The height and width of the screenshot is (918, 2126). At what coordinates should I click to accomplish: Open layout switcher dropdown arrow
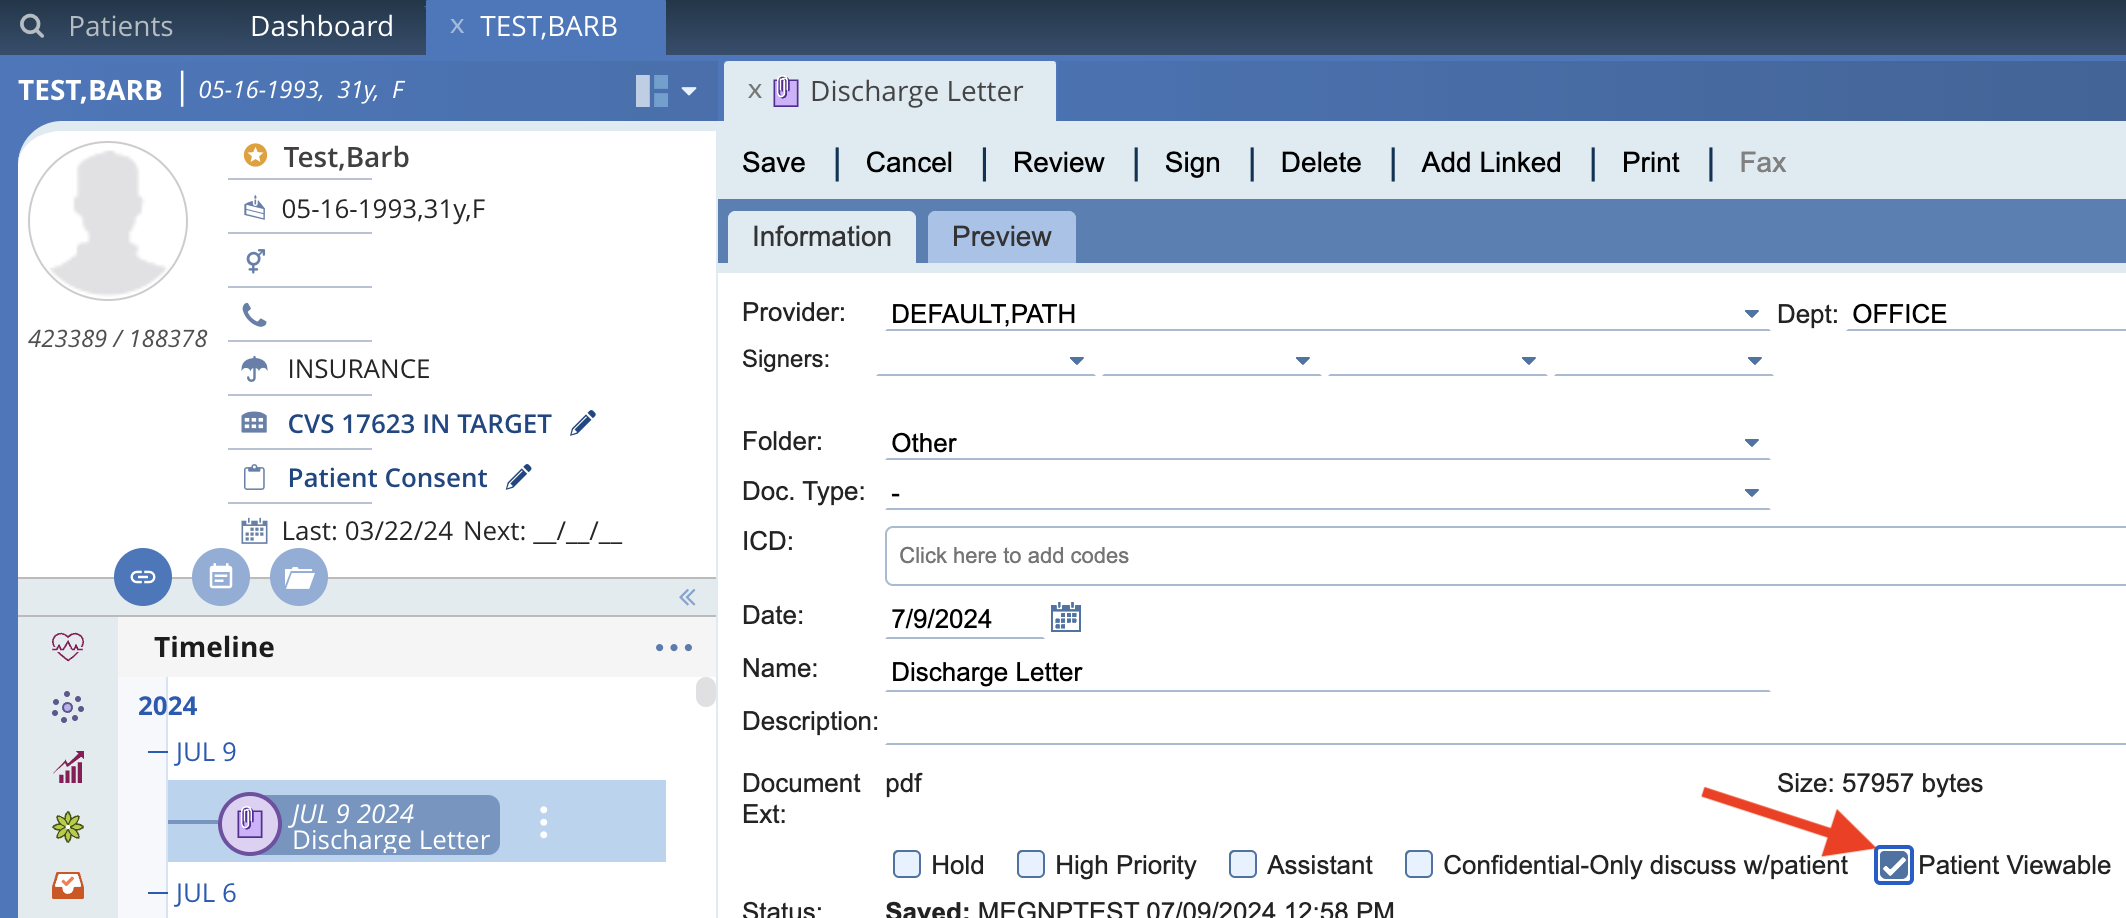click(x=689, y=91)
